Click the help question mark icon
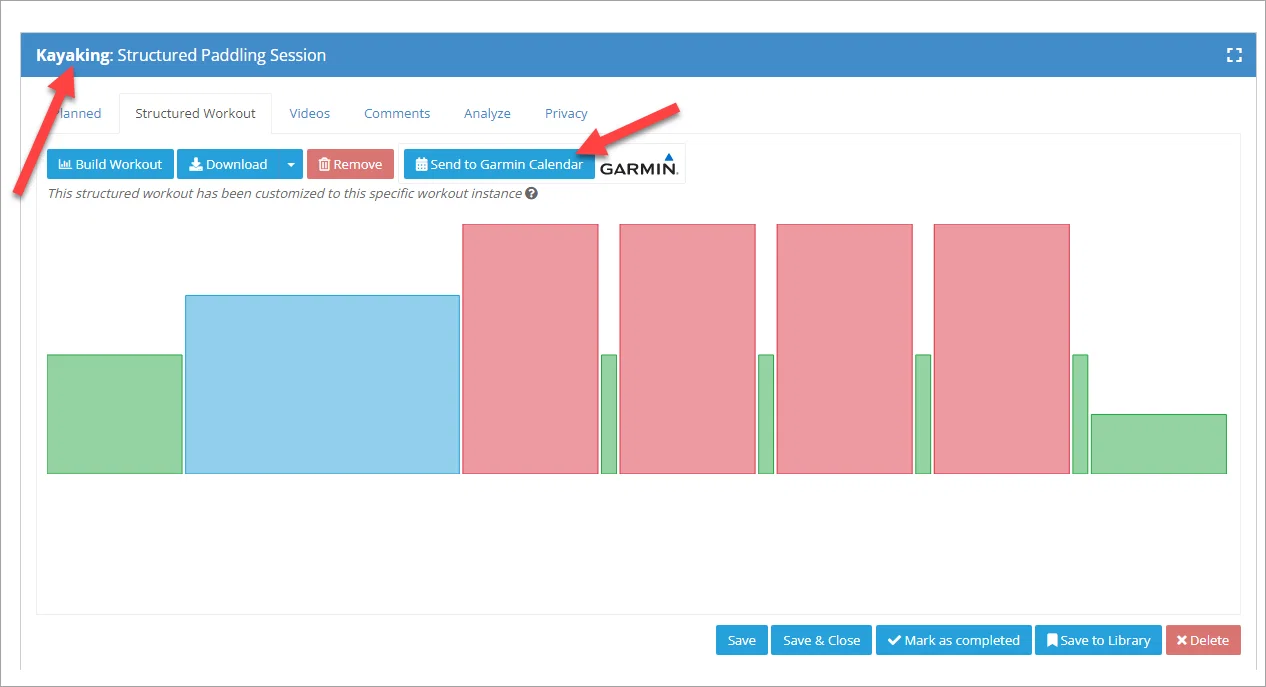Screen dimensions: 1266x687 pos(531,193)
